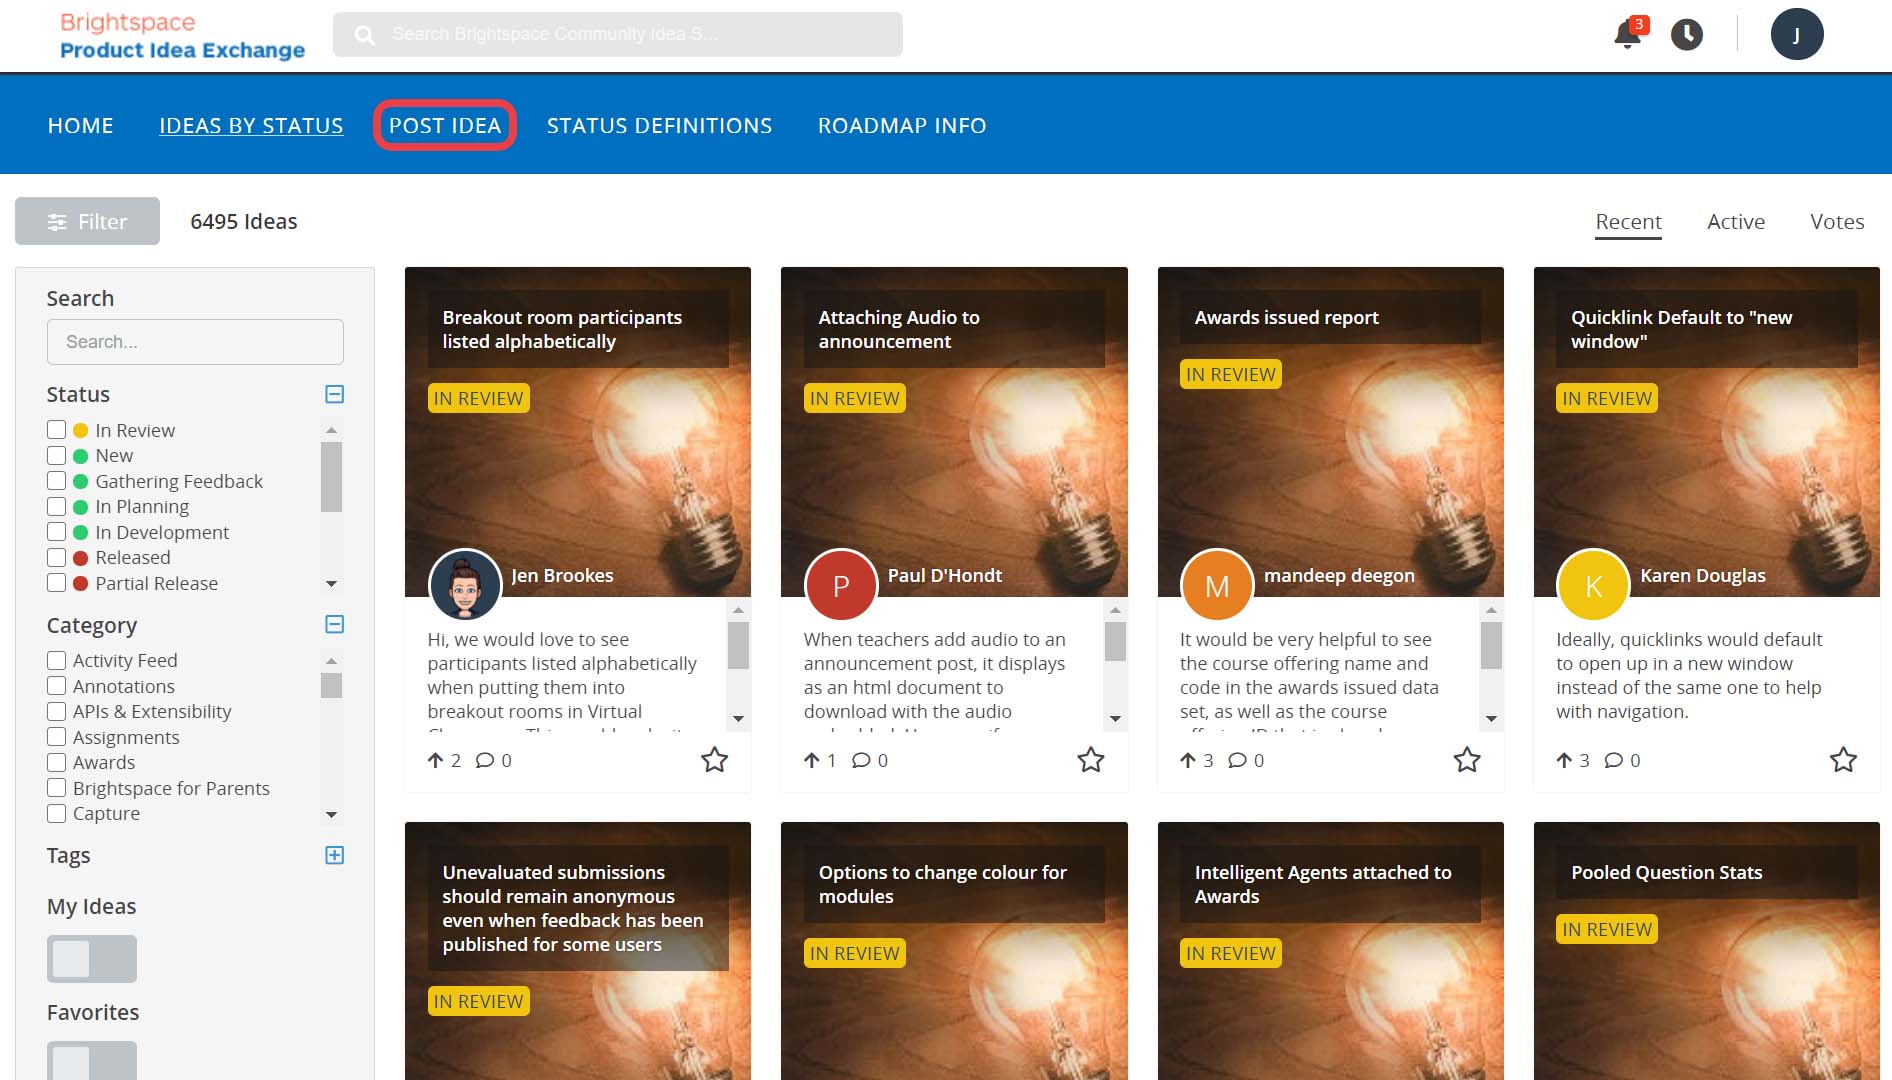Collapse the Category filter section
This screenshot has width=1892, height=1080.
[x=335, y=624]
